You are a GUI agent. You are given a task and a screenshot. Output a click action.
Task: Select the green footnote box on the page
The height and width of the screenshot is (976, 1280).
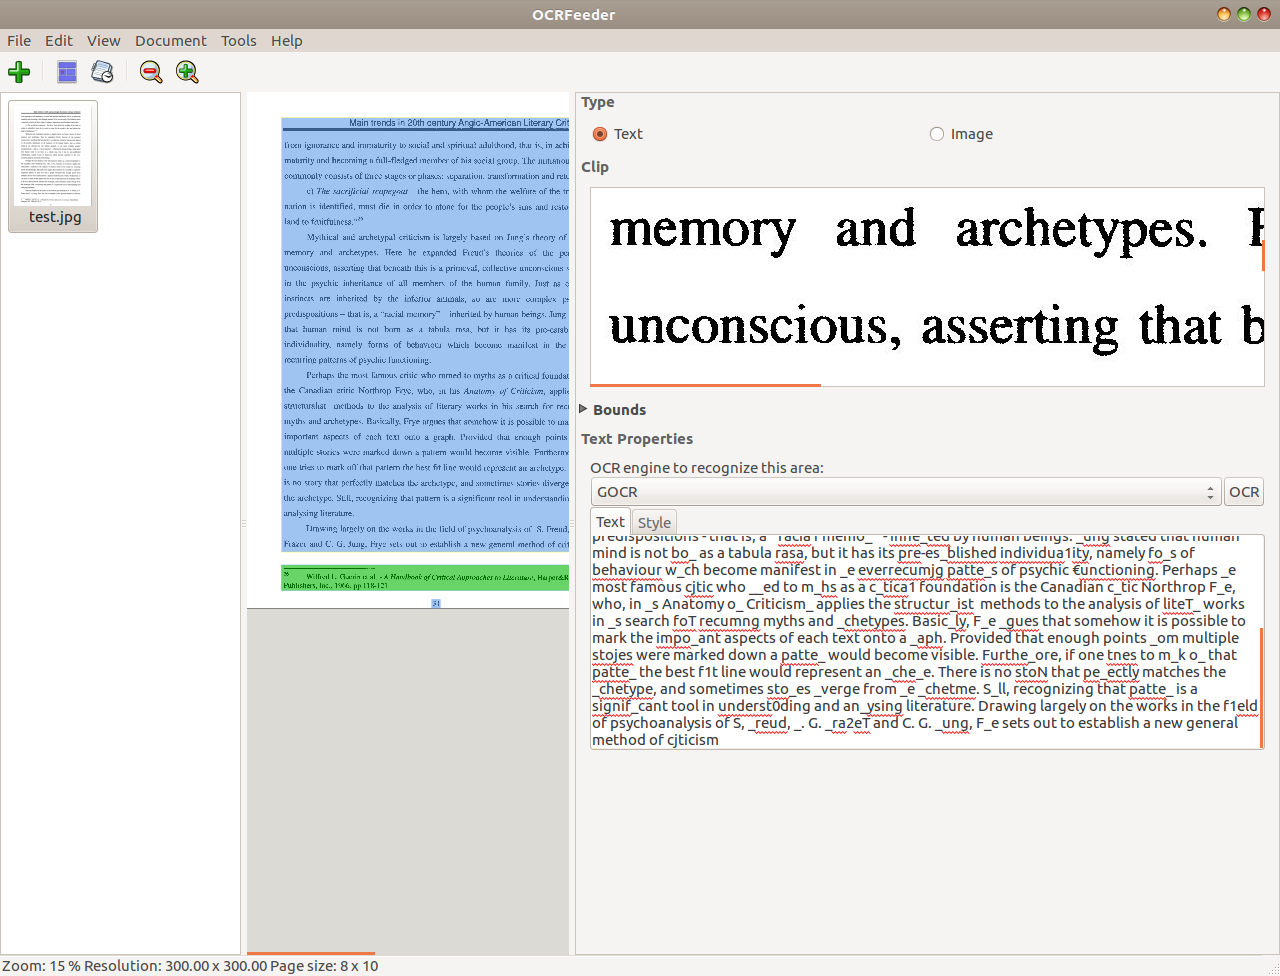tap(425, 577)
